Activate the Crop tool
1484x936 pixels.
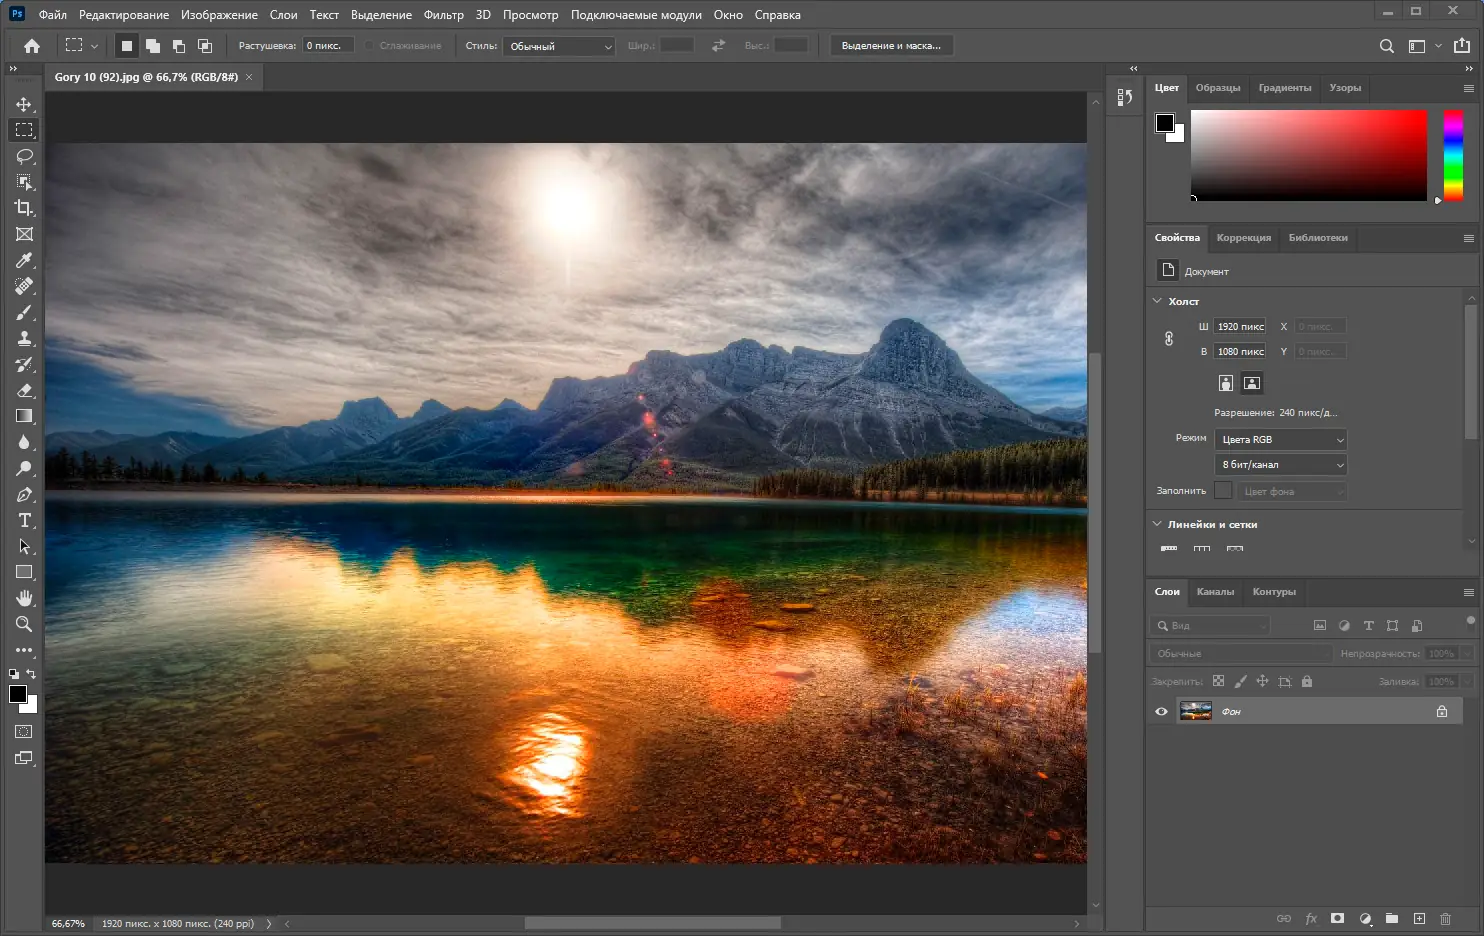tap(25, 207)
